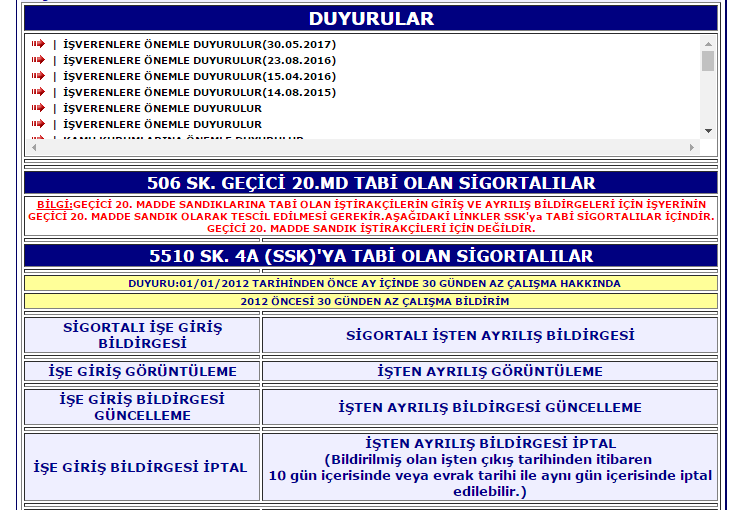The height and width of the screenshot is (510, 756).
Task: Open Sigortalı İşe Giriş Bildirgesi
Action: click(141, 335)
